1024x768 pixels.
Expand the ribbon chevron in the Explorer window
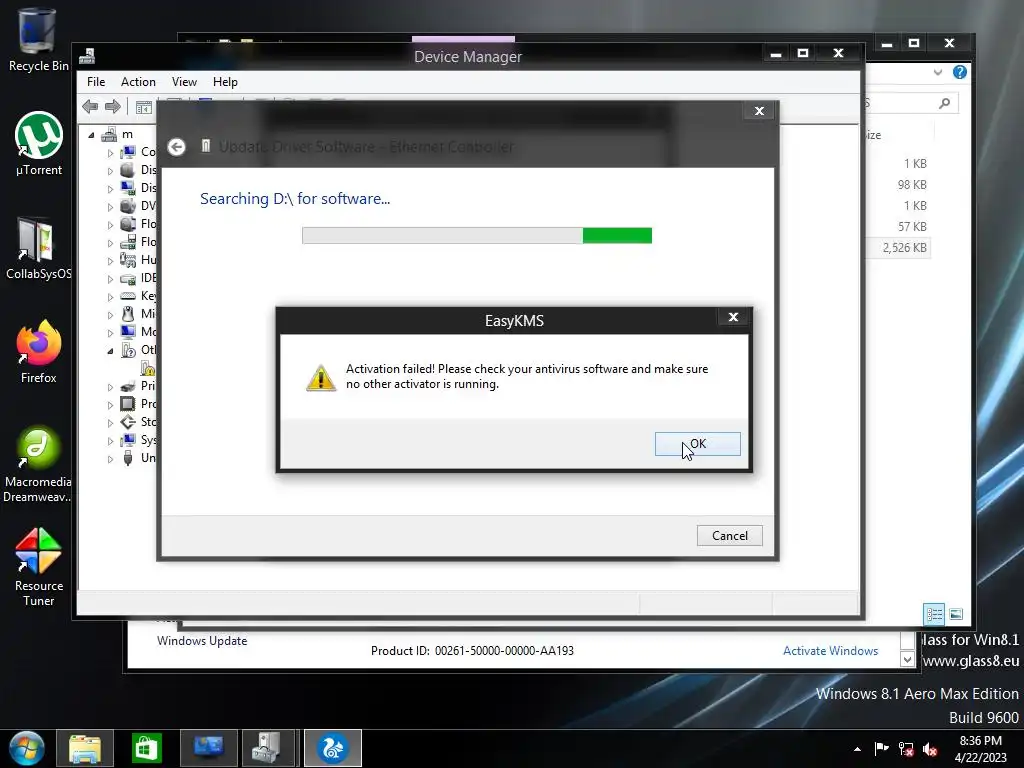click(938, 72)
